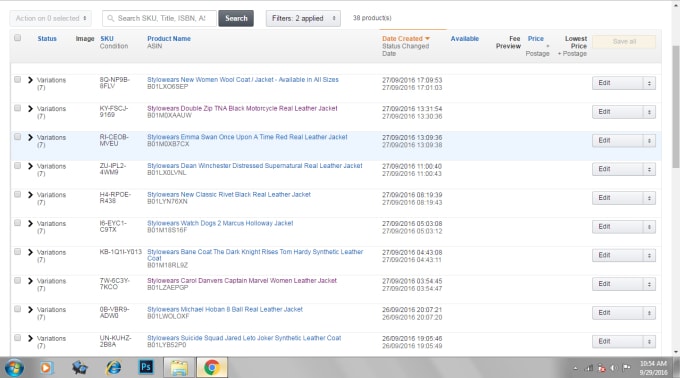
Task: Select checkbox for Emma Swan jacket row
Action: point(17,137)
